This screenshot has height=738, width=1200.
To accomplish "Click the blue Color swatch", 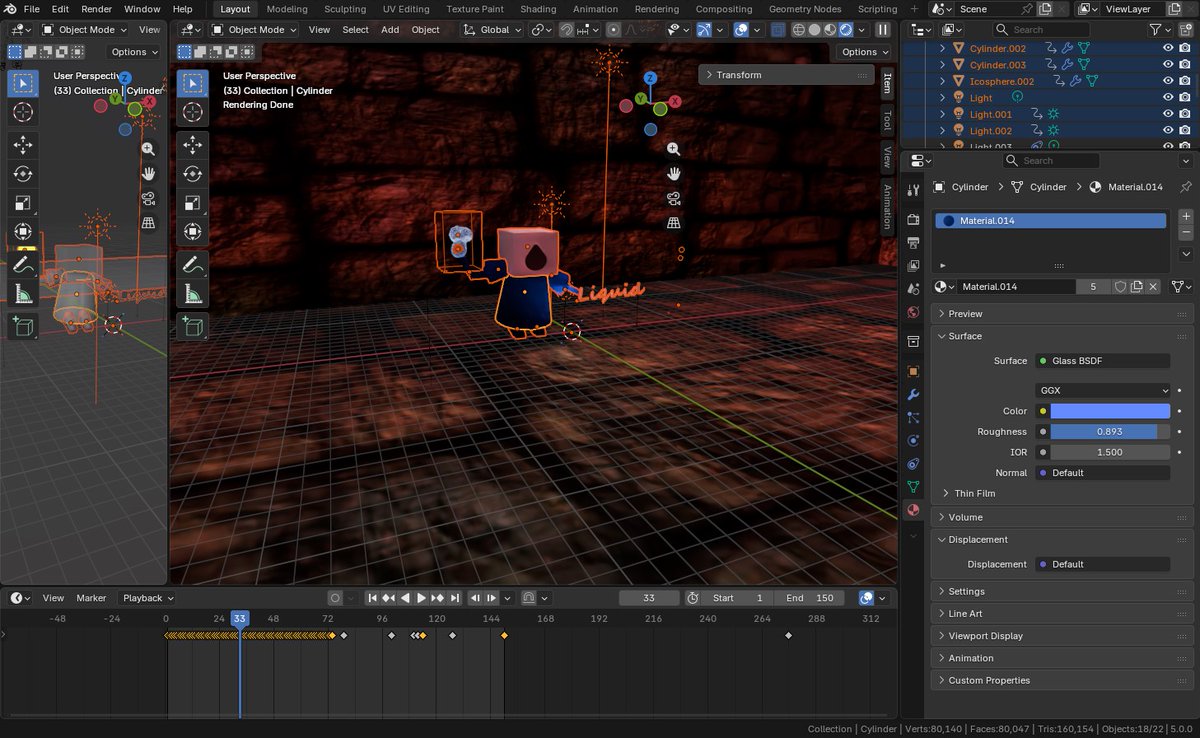I will (x=1110, y=411).
